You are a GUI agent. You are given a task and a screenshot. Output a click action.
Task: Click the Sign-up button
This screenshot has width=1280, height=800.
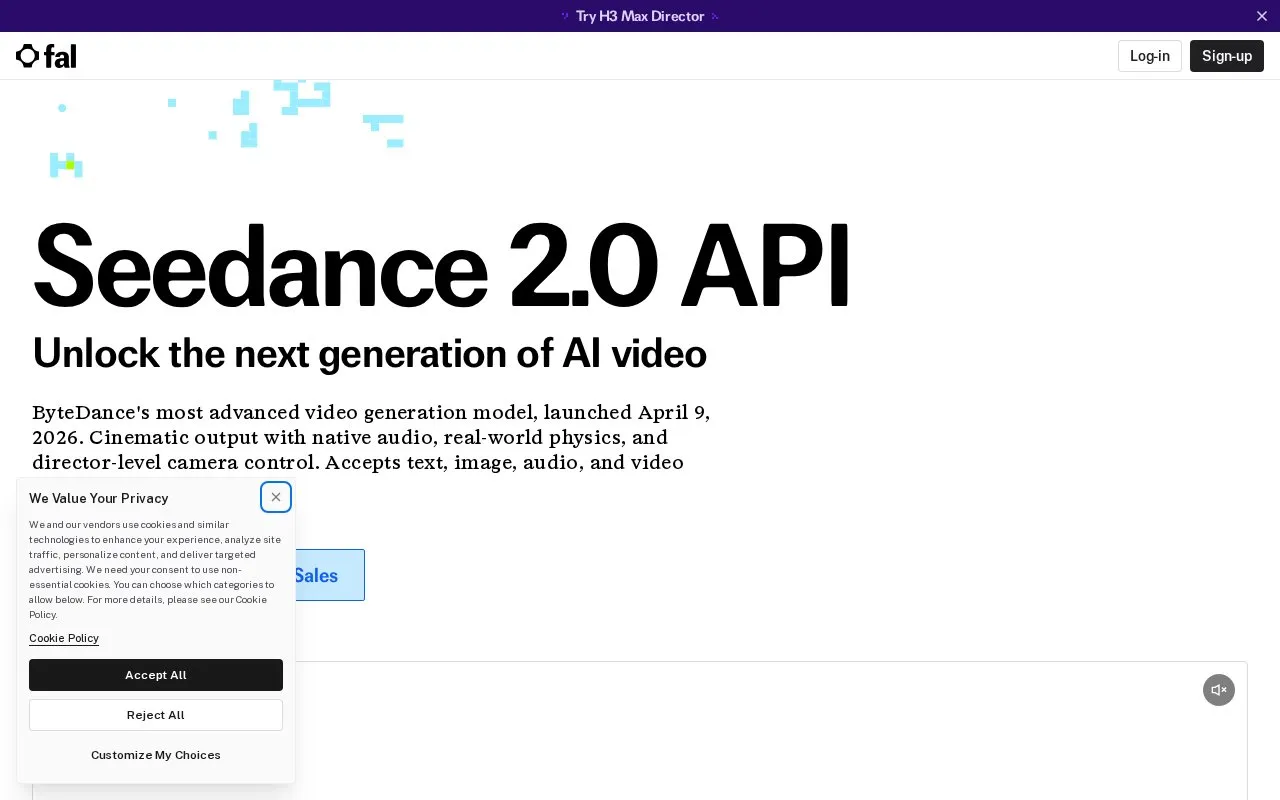(x=1227, y=56)
